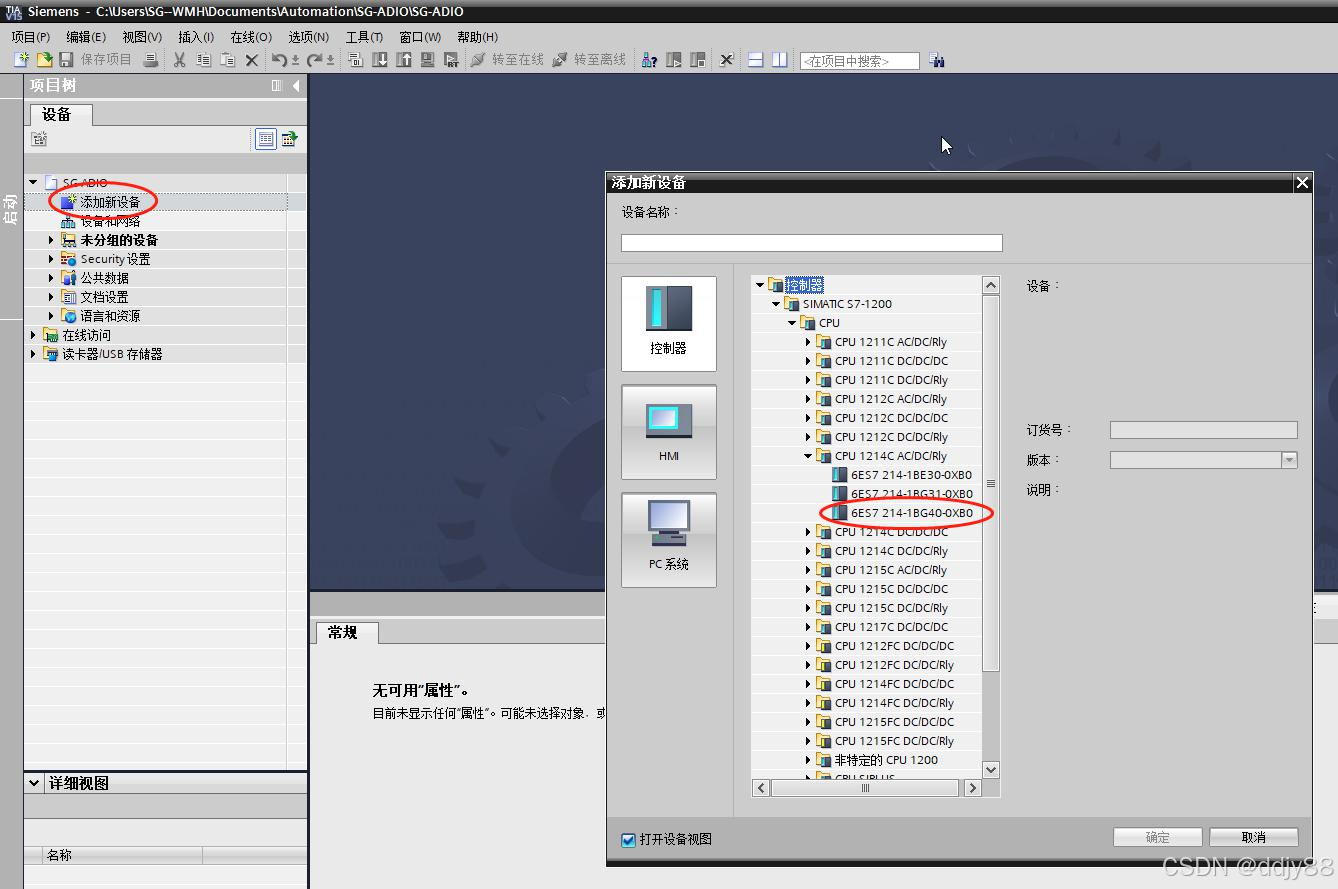Compile the project from the toolbar
The image size is (1338, 889).
tap(356, 60)
